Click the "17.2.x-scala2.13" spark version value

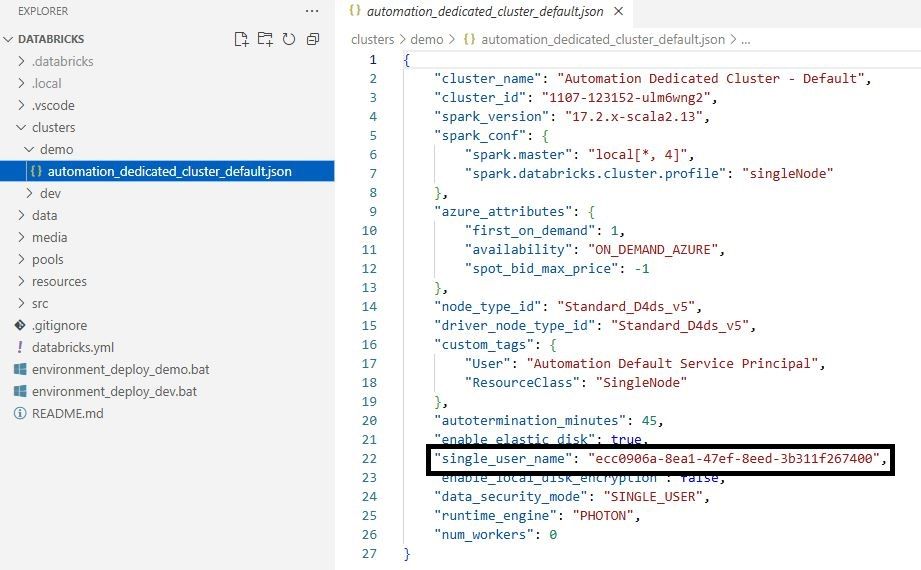click(634, 116)
